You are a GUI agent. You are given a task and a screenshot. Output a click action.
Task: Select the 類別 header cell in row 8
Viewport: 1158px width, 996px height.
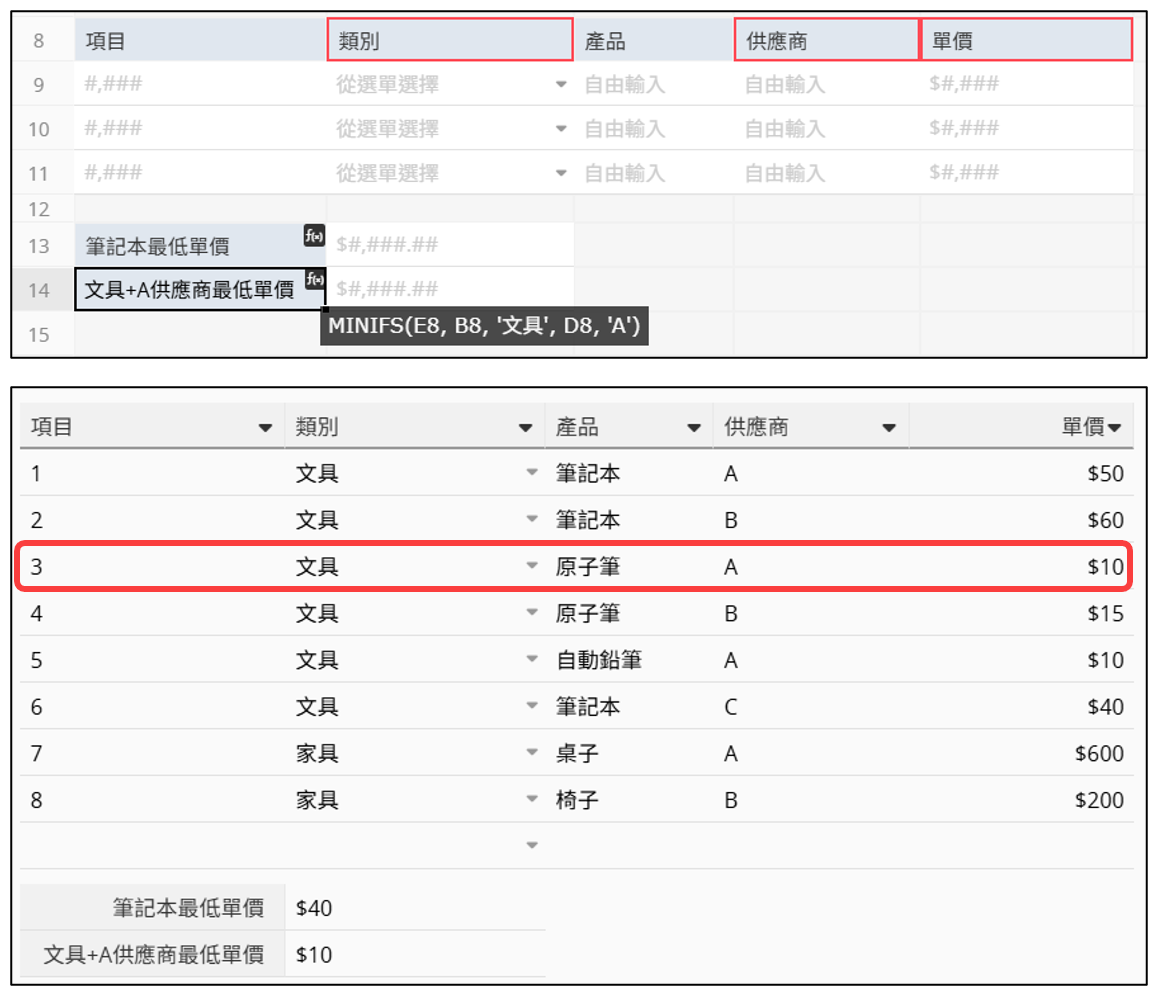tap(449, 41)
